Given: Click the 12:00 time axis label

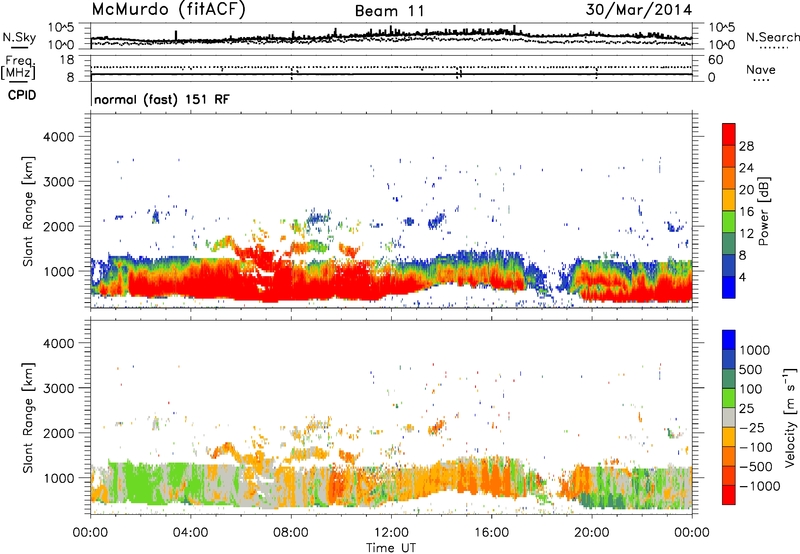Looking at the screenshot, I should click(x=391, y=533).
